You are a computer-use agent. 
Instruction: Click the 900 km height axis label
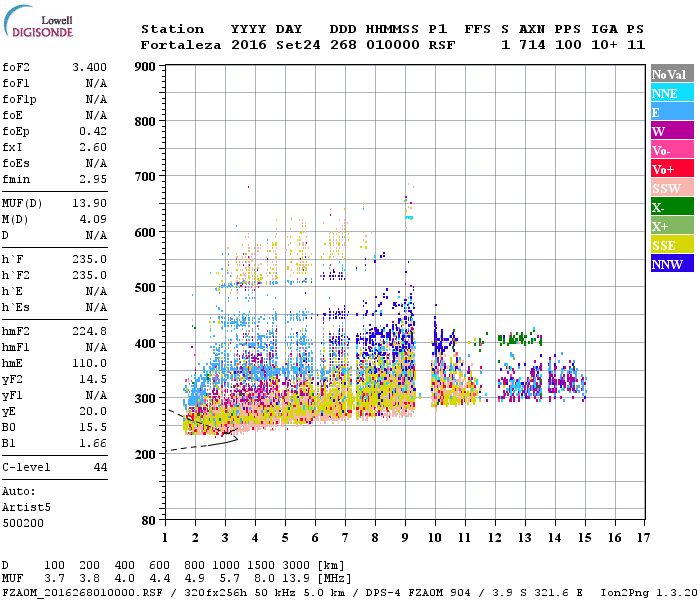[145, 67]
